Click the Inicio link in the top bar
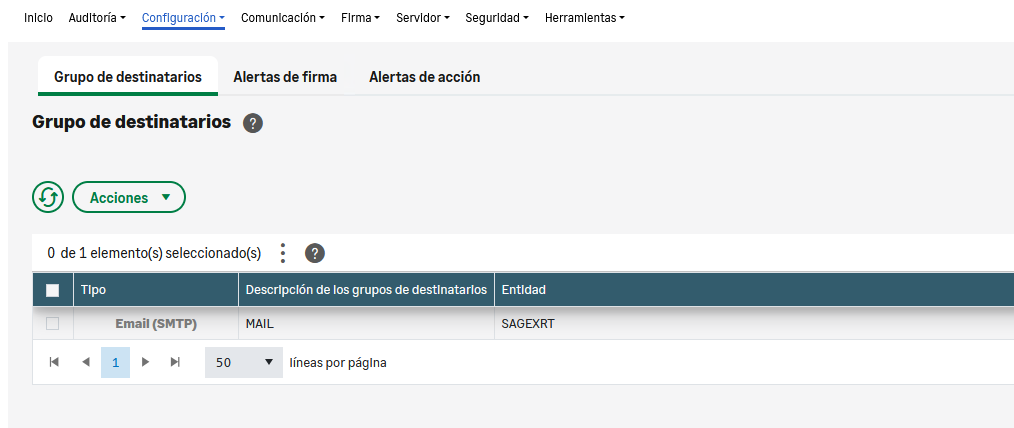 [x=38, y=17]
